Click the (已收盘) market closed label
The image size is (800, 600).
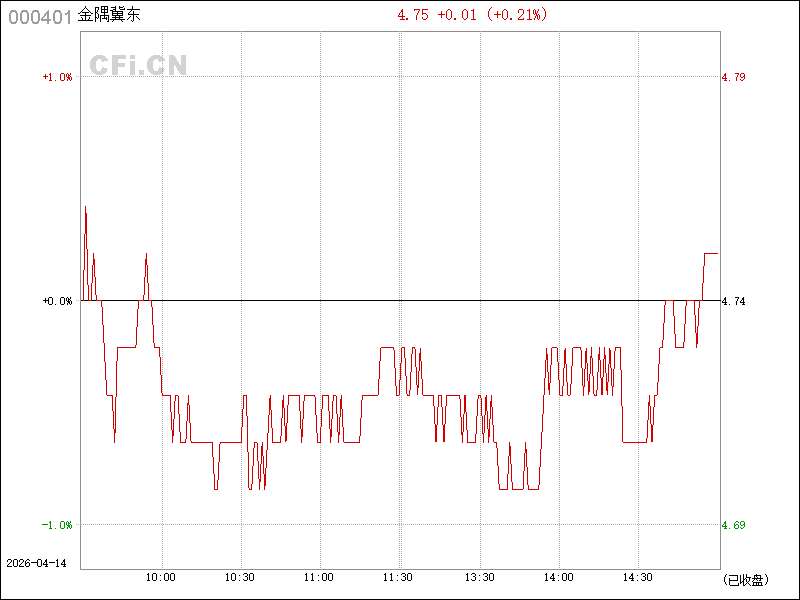(x=745, y=579)
